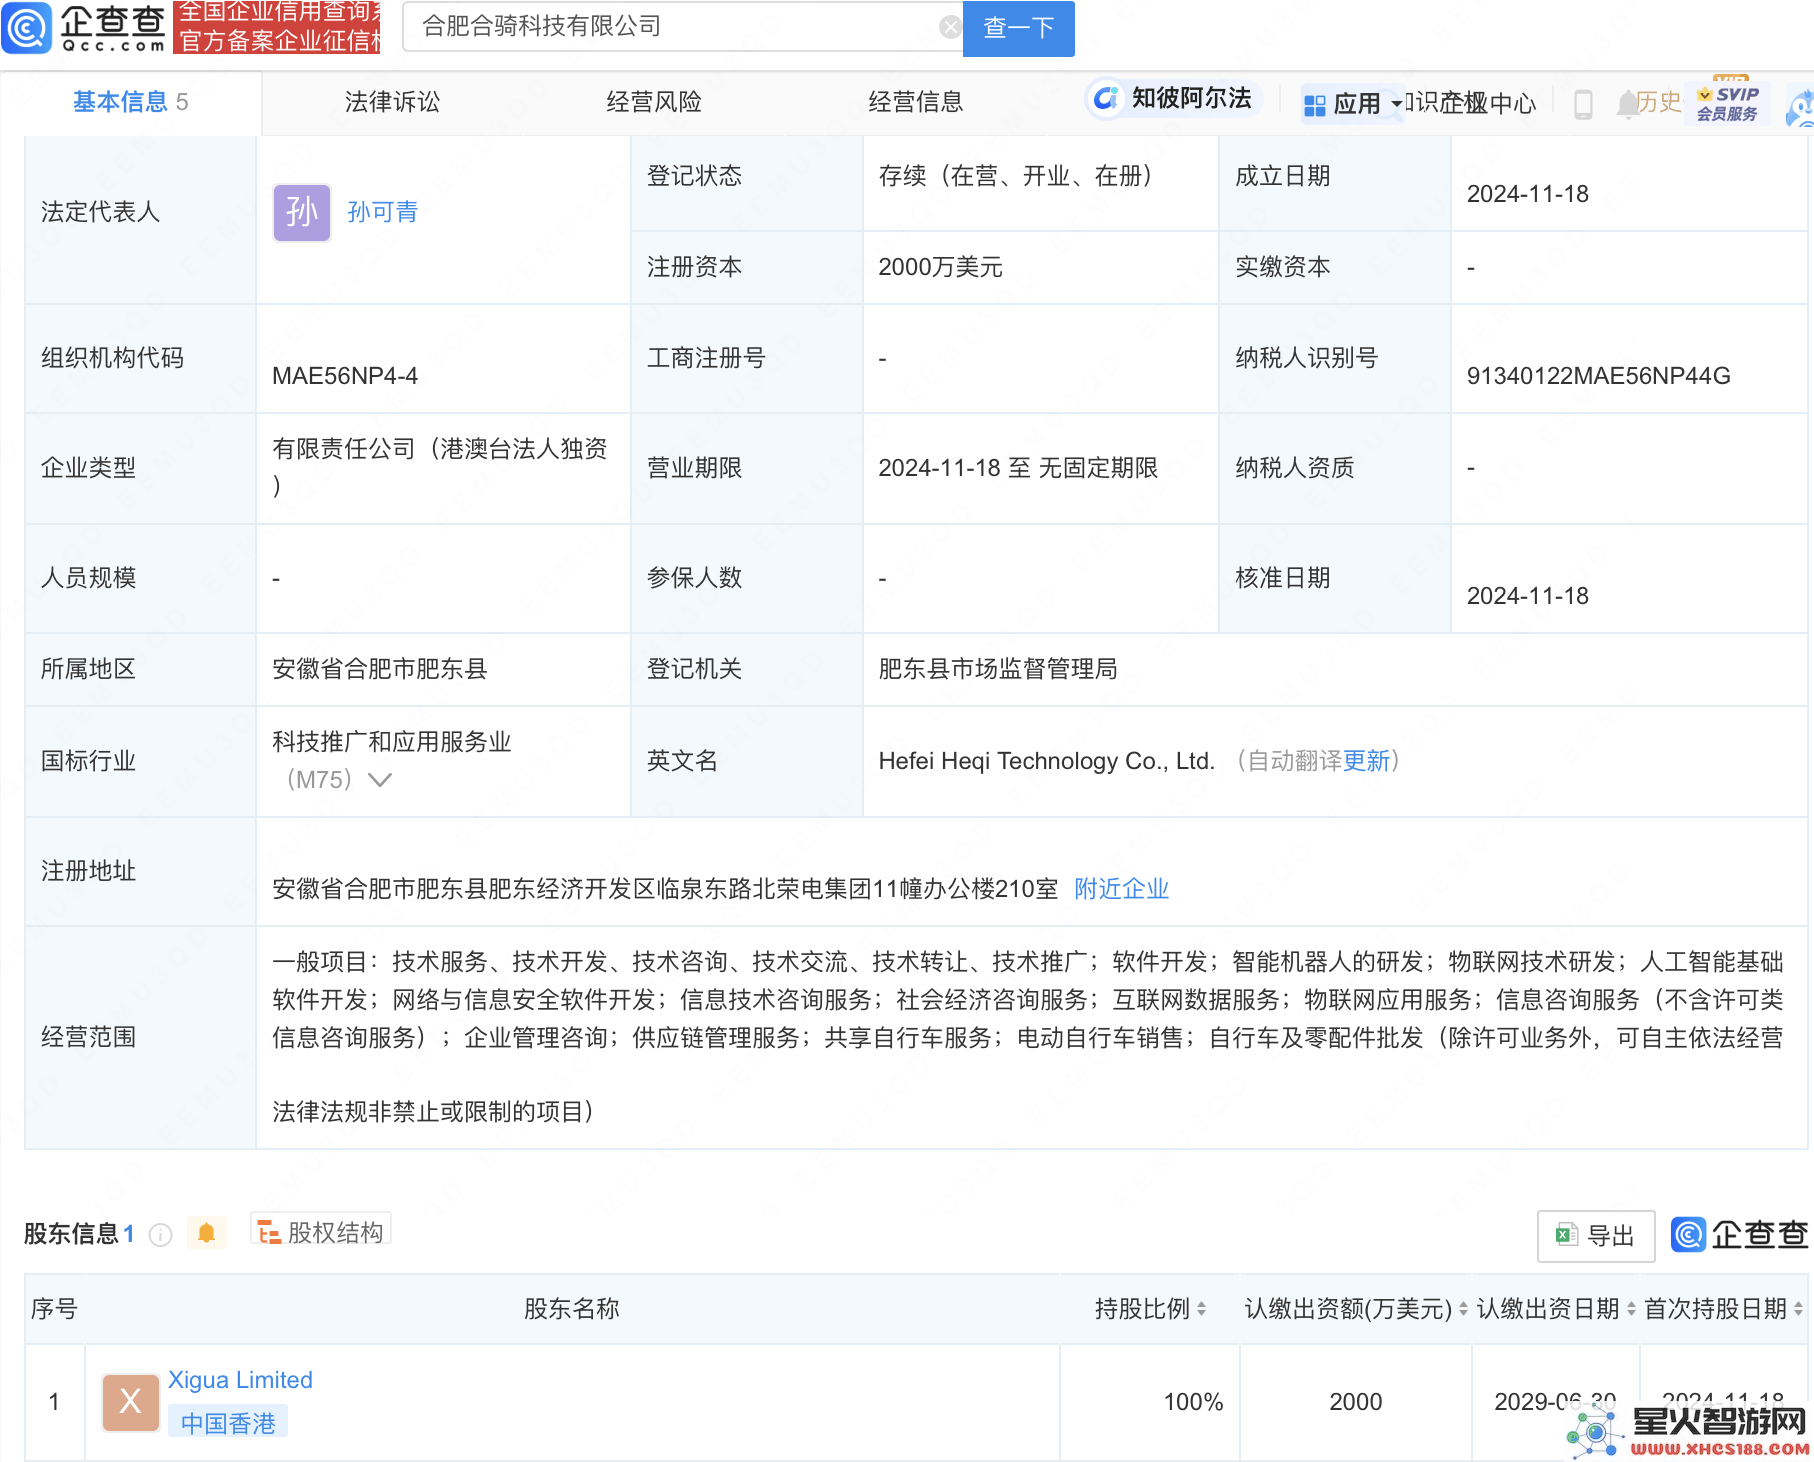Switch to the 经营信息 tab
The image size is (1814, 1462).
click(x=916, y=102)
